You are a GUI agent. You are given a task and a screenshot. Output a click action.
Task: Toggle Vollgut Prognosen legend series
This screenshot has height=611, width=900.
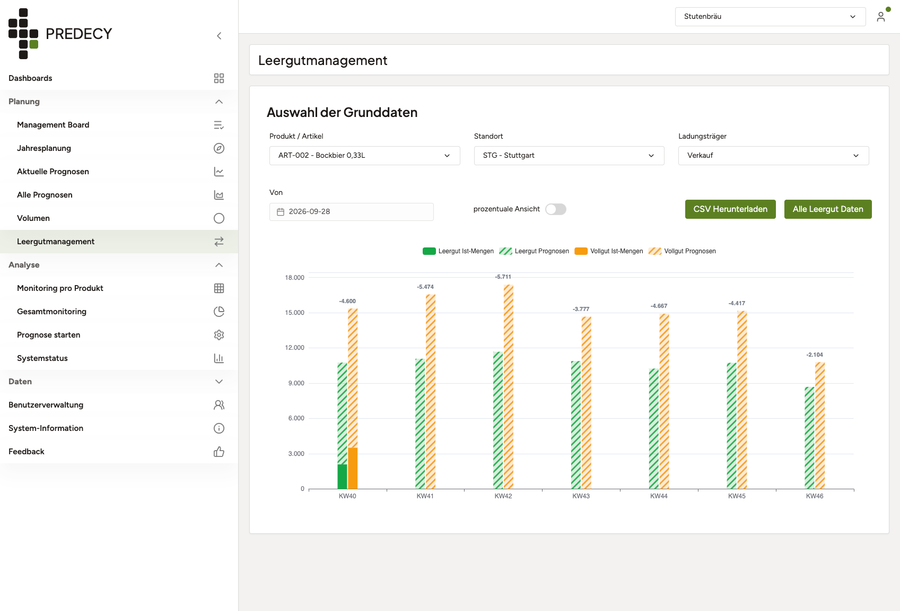(x=682, y=251)
